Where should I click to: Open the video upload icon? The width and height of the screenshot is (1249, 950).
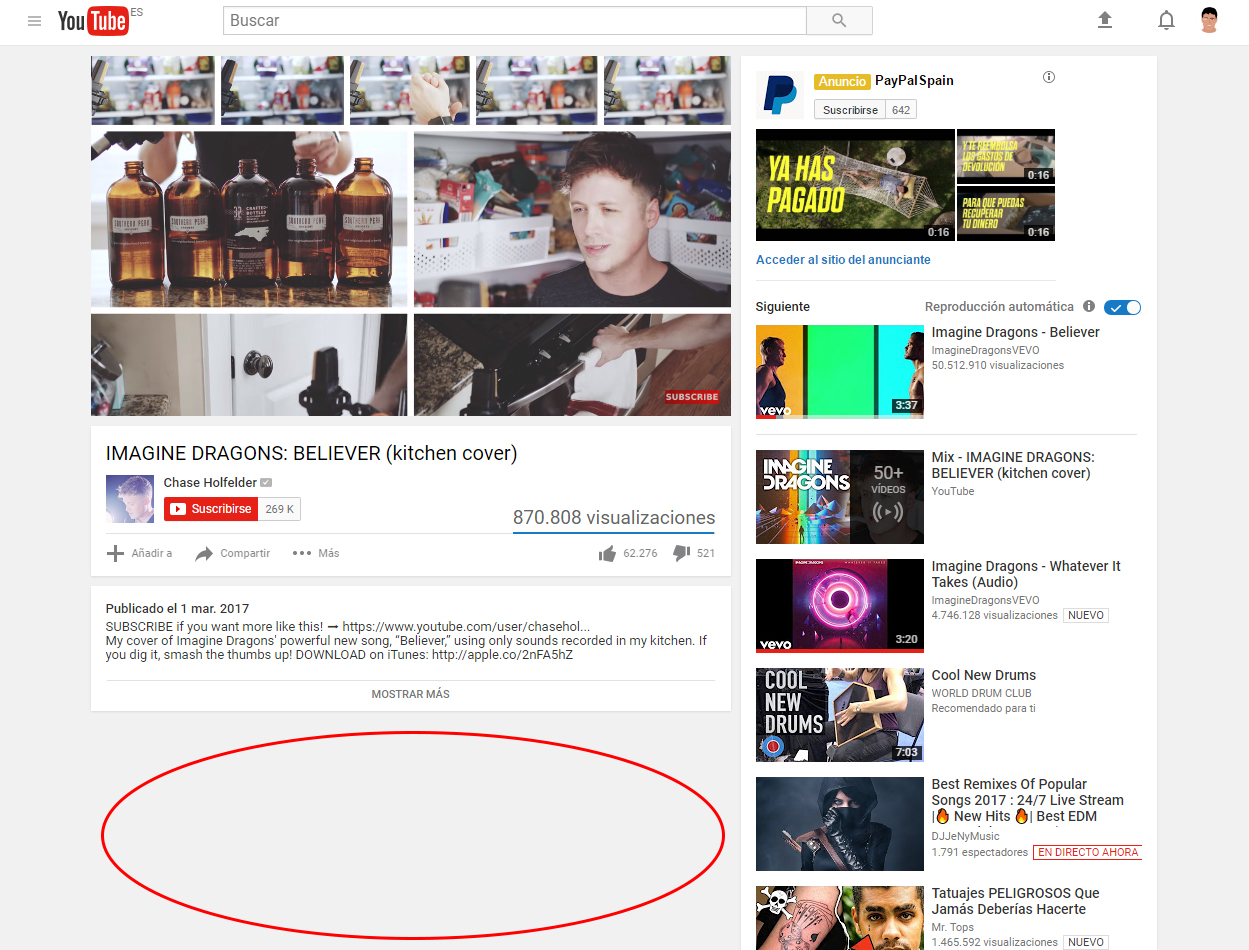tap(1105, 20)
